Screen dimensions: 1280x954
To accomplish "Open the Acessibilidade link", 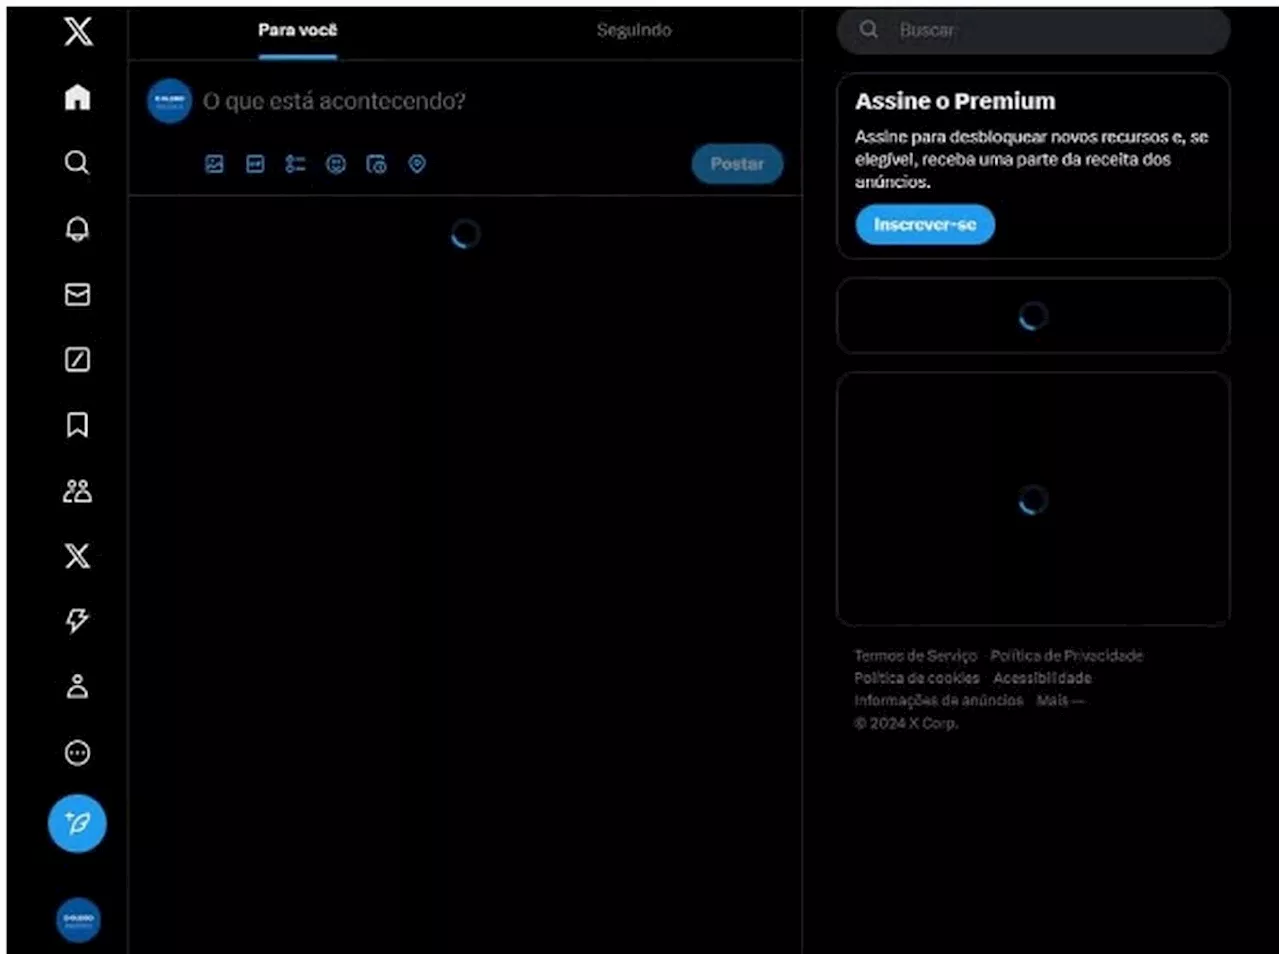I will [1042, 678].
